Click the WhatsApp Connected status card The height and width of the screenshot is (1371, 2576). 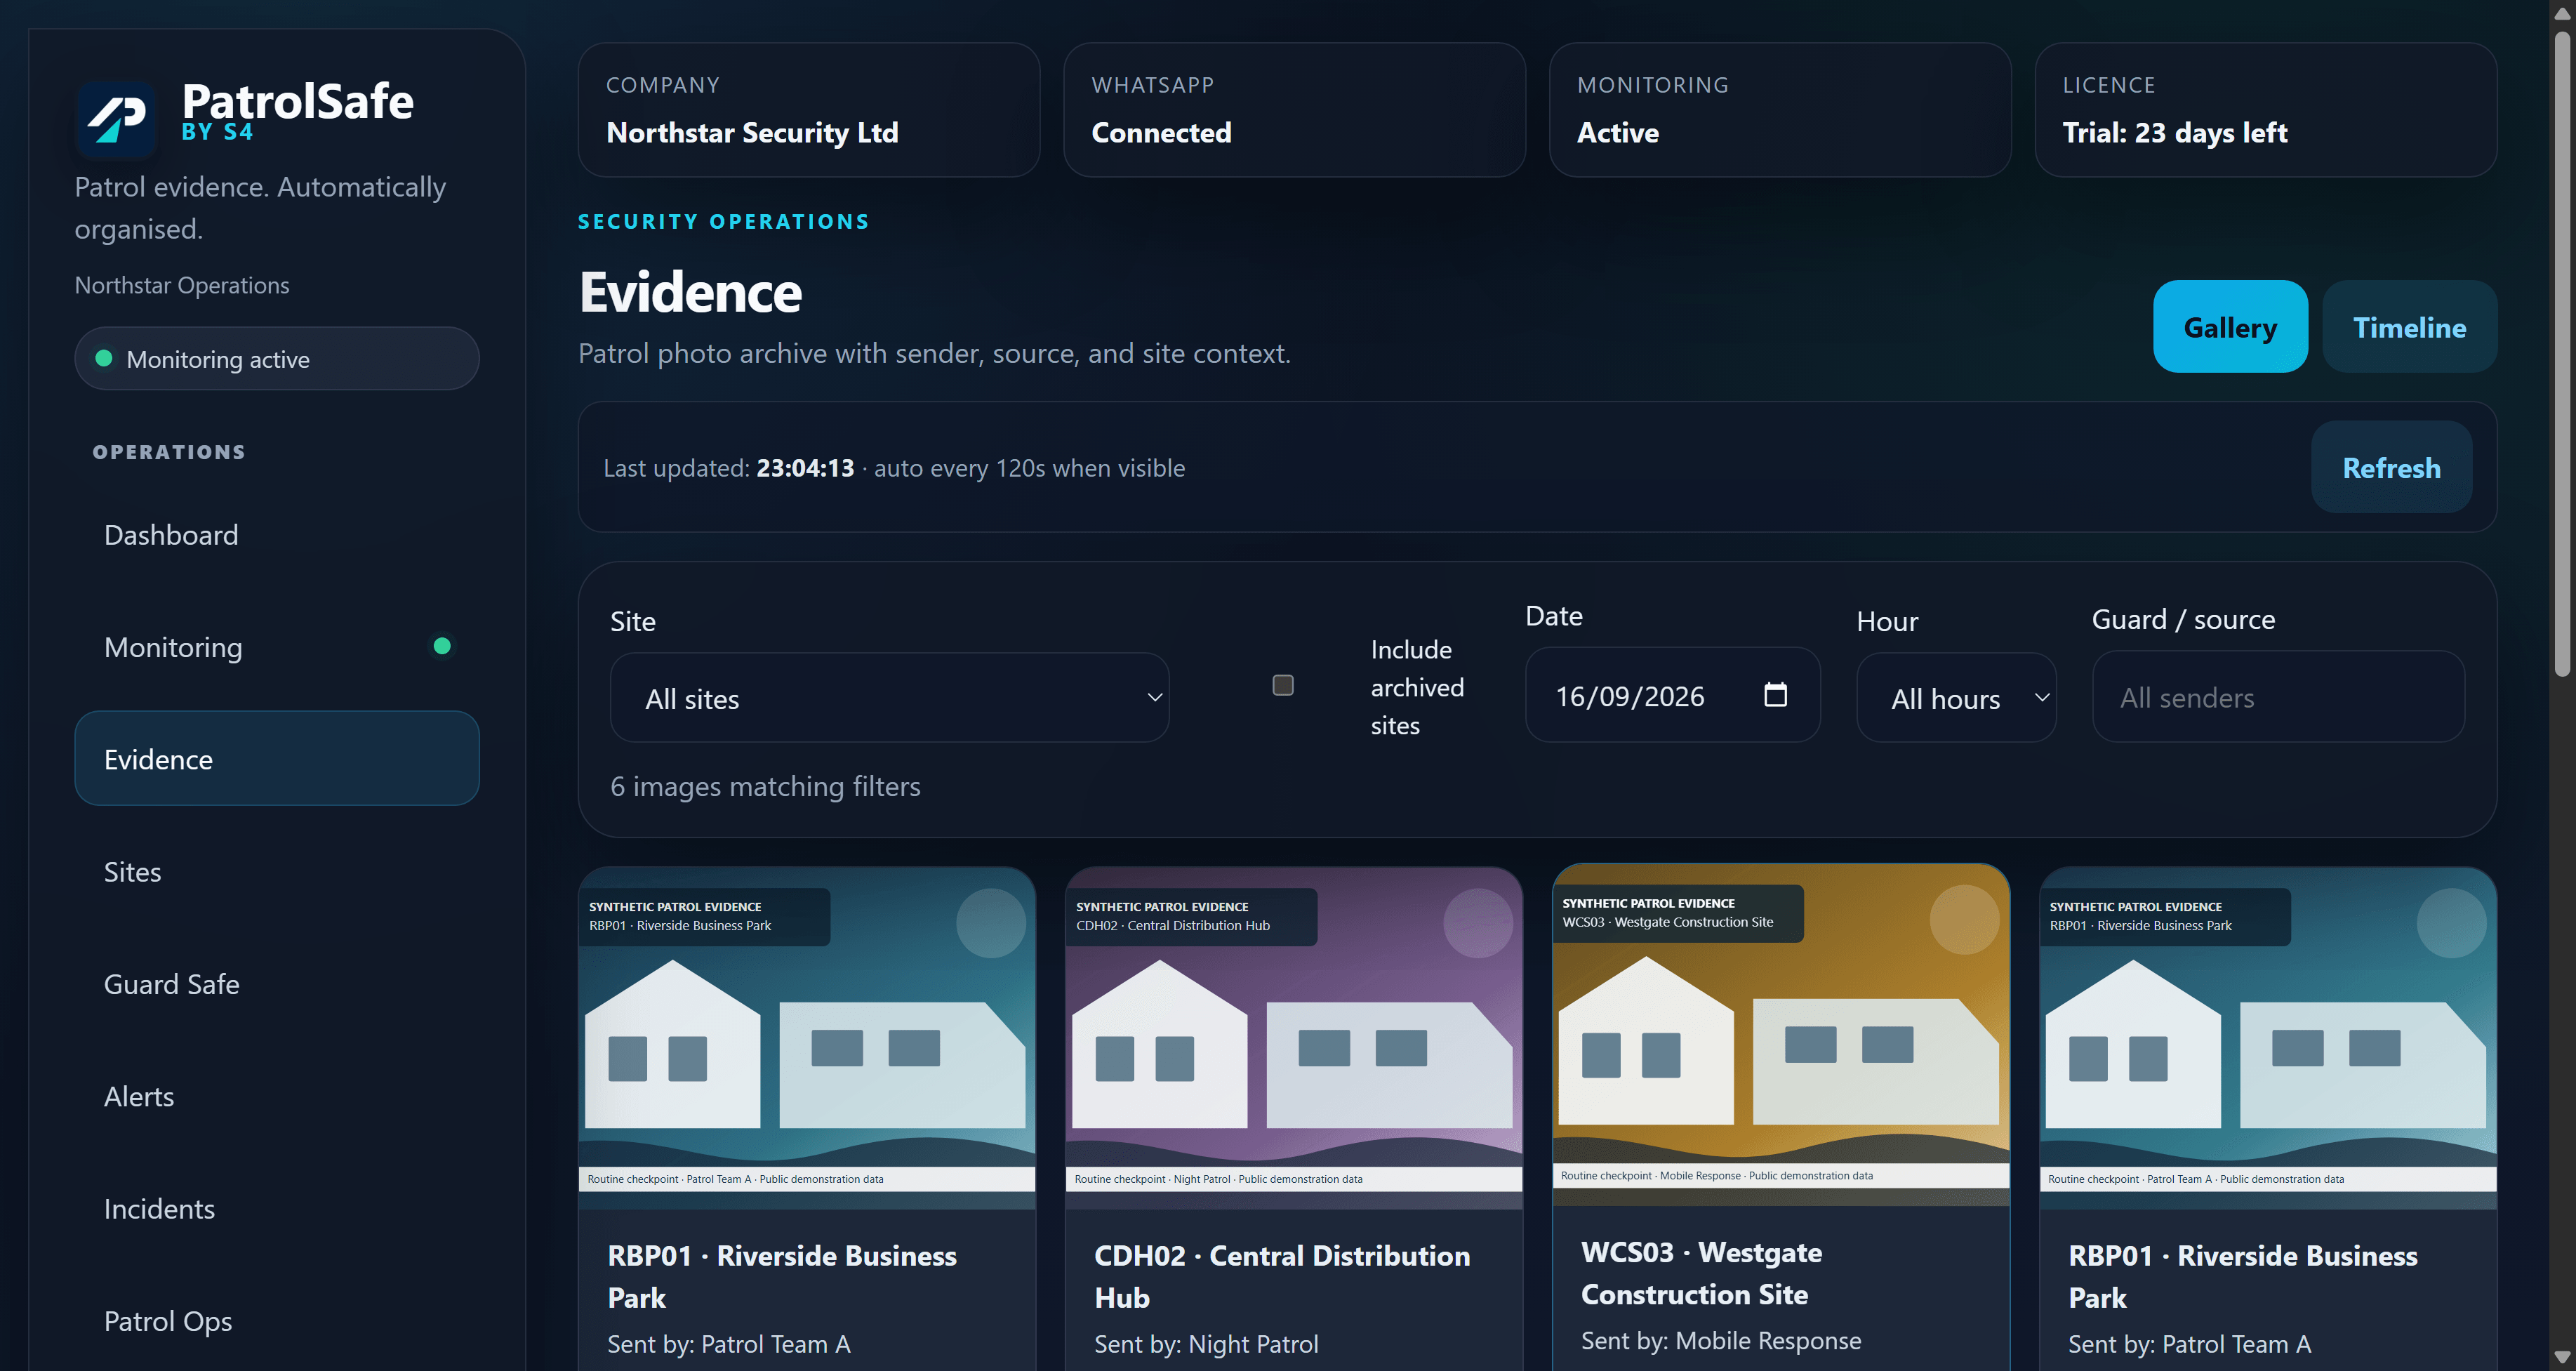(x=1294, y=110)
